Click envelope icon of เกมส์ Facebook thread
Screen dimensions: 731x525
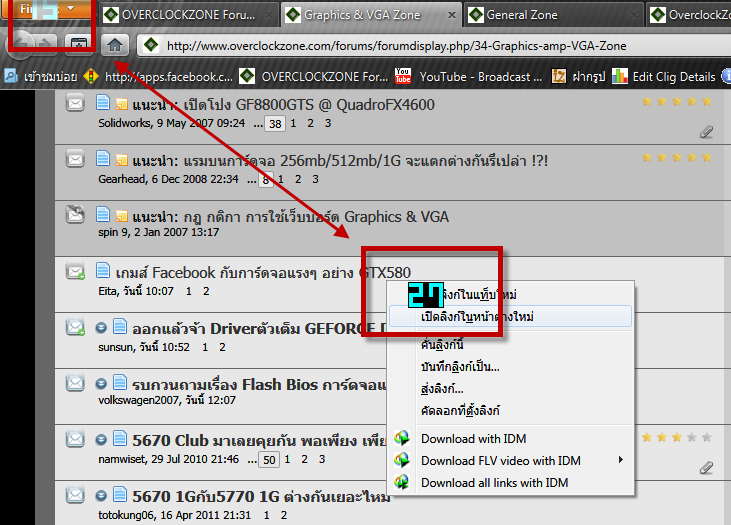pyautogui.click(x=75, y=271)
